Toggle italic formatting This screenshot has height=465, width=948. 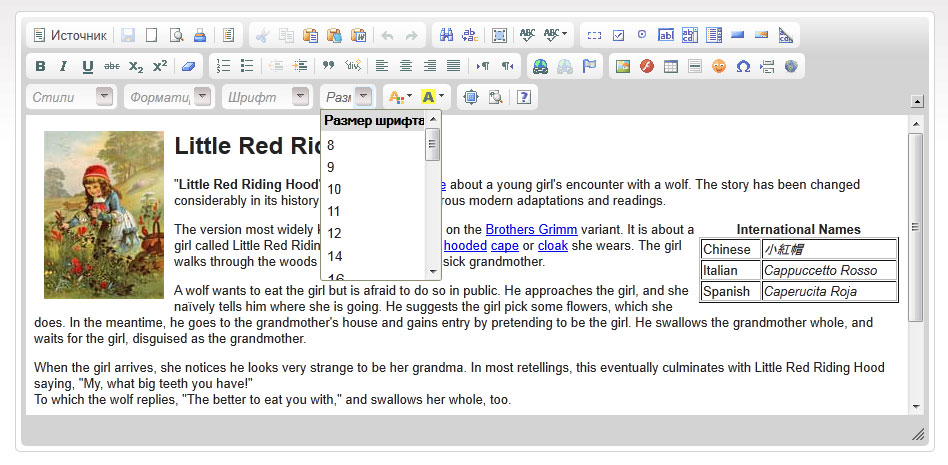pyautogui.click(x=64, y=67)
